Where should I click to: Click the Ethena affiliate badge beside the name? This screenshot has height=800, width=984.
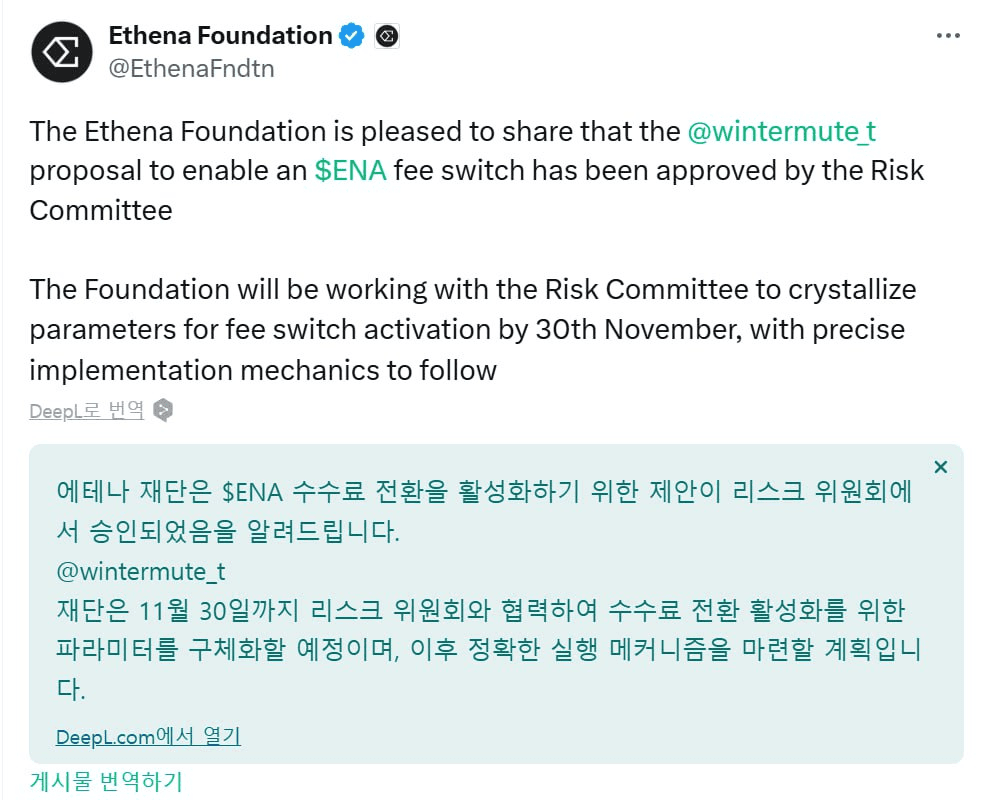pos(387,36)
